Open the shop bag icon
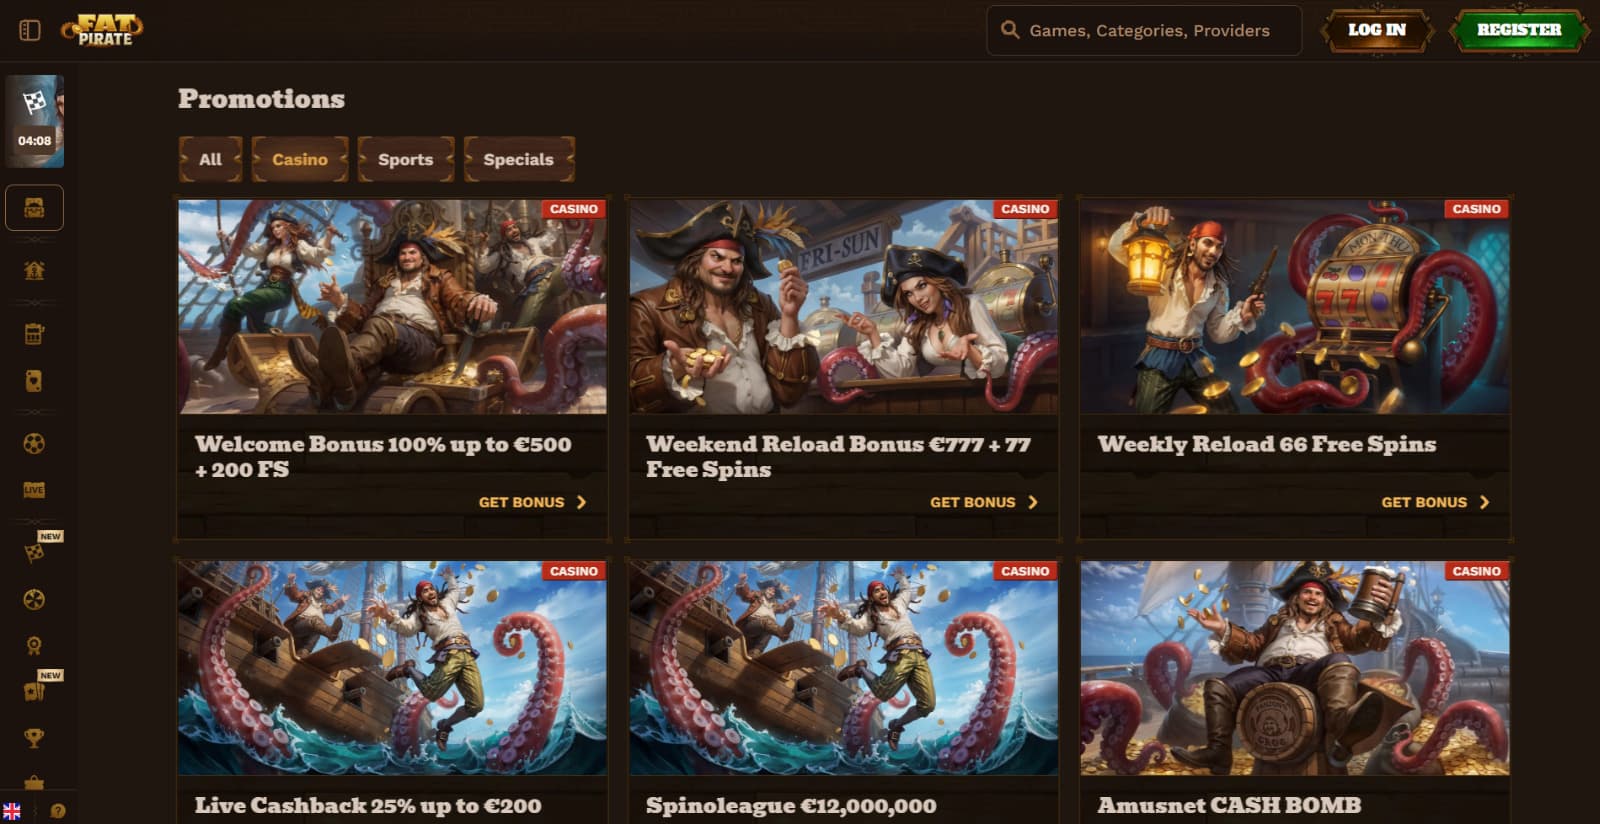The width and height of the screenshot is (1600, 824). click(34, 782)
